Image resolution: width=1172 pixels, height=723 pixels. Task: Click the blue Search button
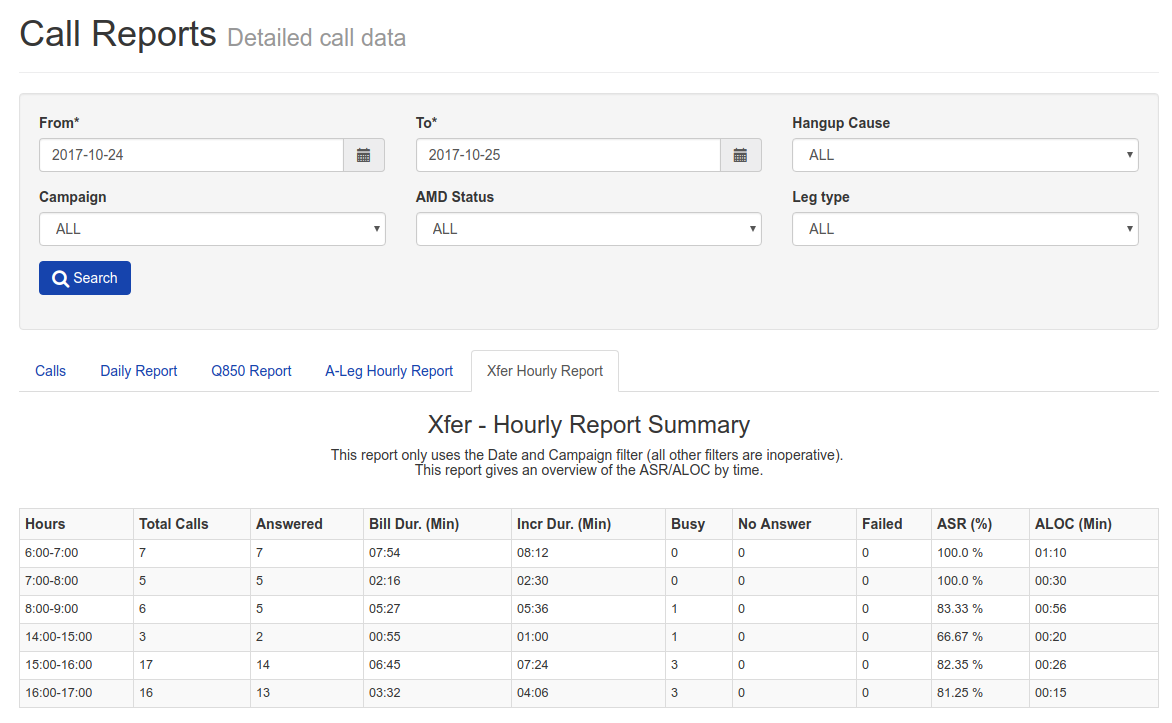point(84,278)
